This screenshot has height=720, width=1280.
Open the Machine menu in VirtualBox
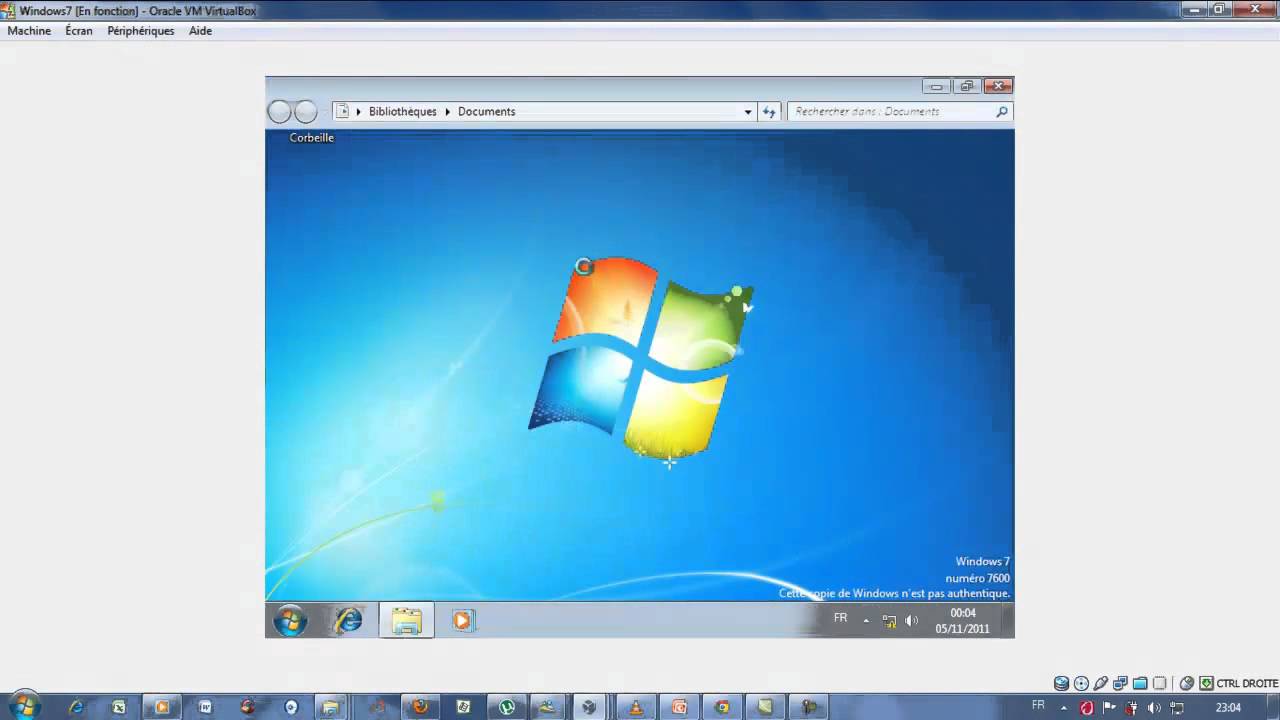[29, 31]
